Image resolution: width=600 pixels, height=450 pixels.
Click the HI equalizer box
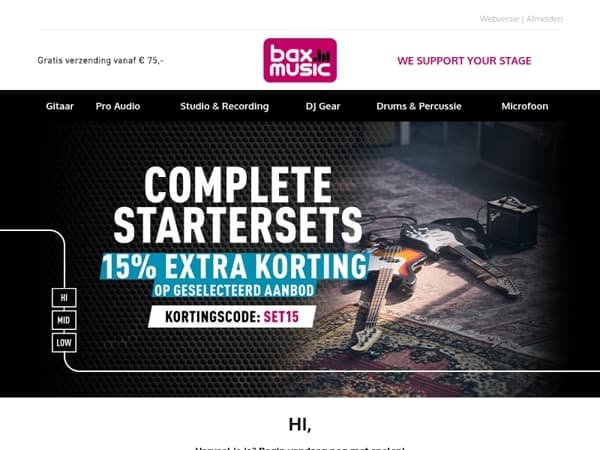[64, 297]
